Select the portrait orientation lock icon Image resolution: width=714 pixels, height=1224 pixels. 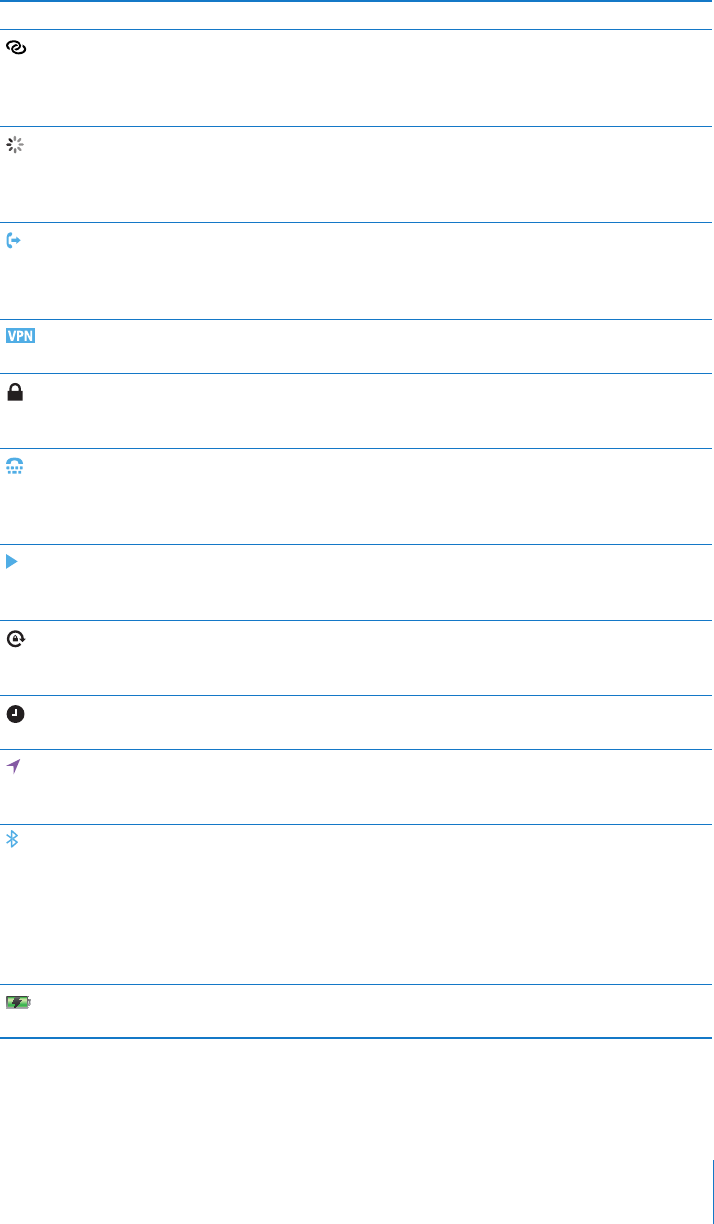15,639
